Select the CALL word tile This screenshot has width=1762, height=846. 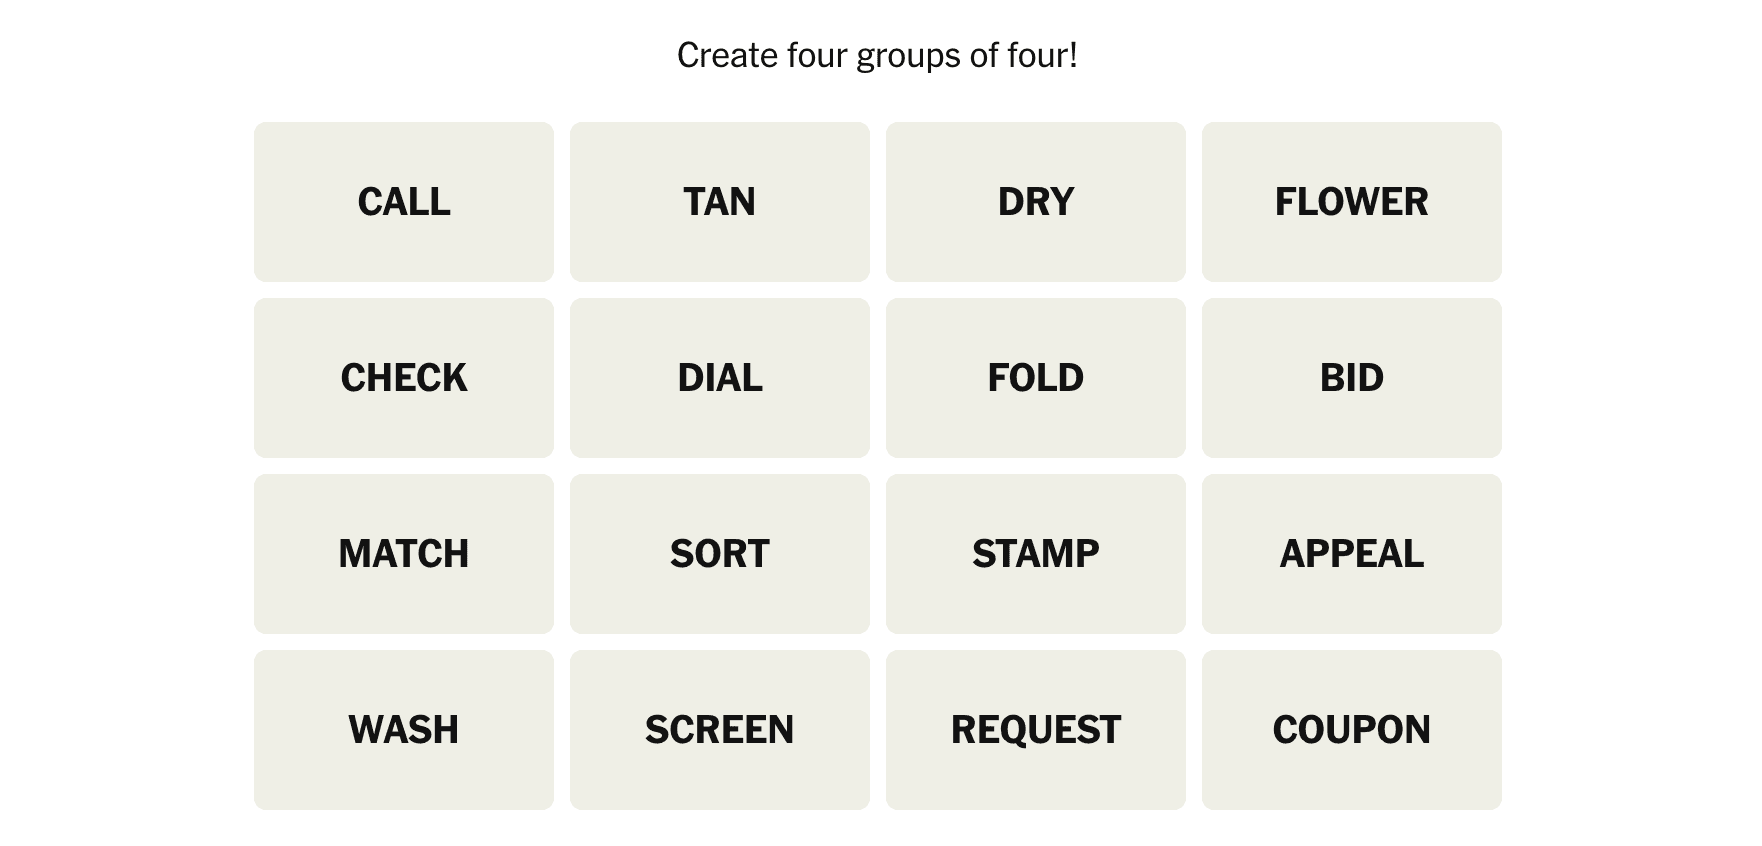(404, 202)
